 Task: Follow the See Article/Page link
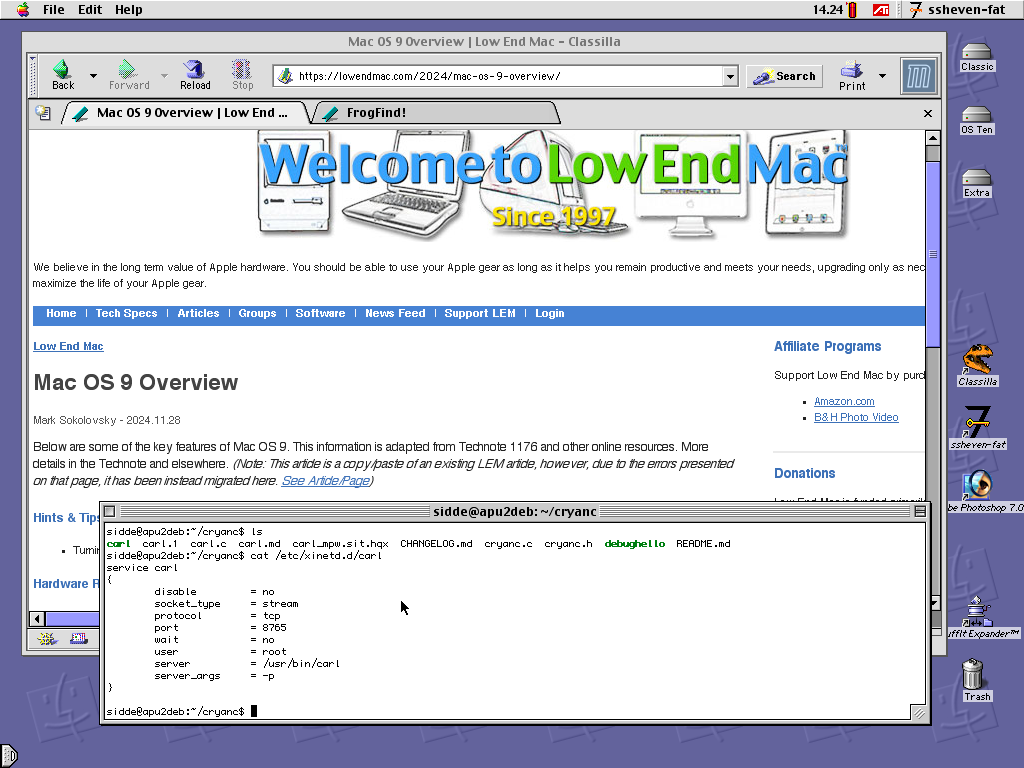326,481
